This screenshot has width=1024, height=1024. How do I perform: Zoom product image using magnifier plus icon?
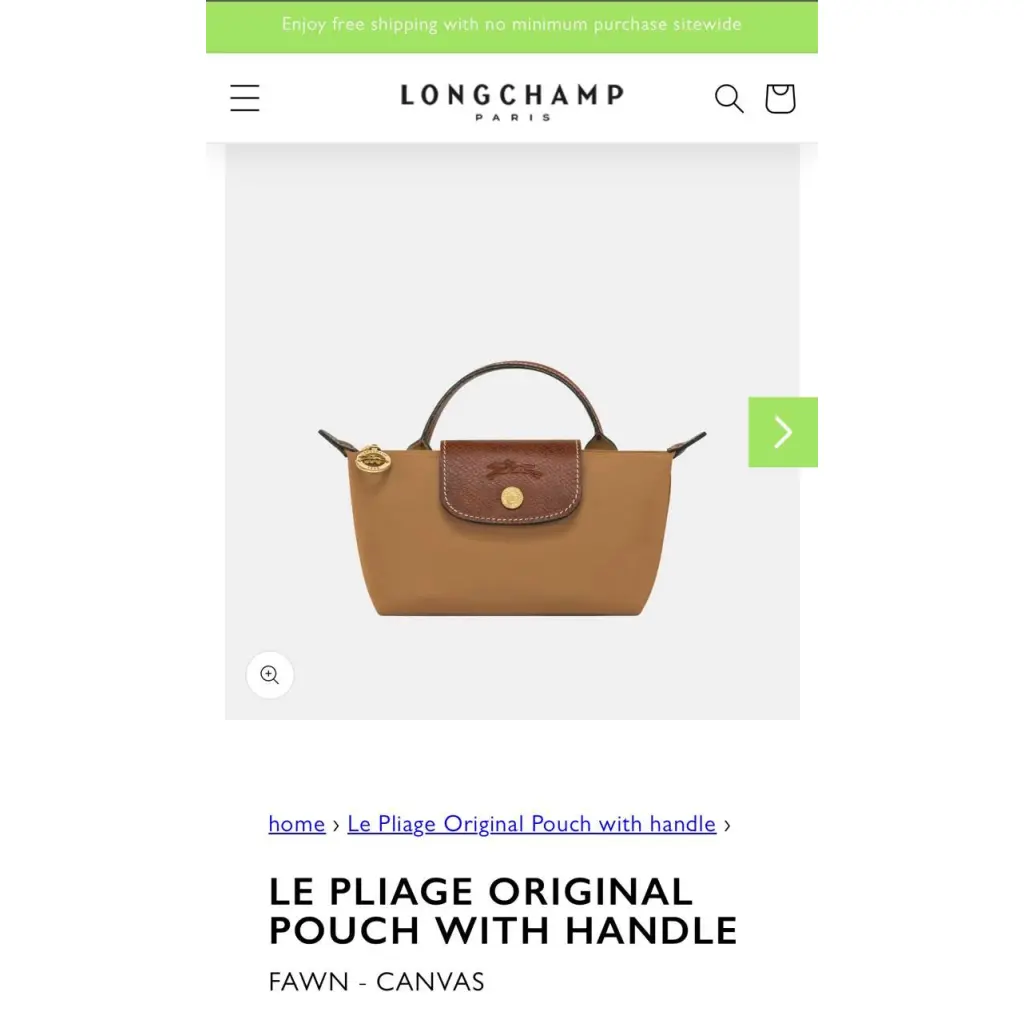pos(270,675)
